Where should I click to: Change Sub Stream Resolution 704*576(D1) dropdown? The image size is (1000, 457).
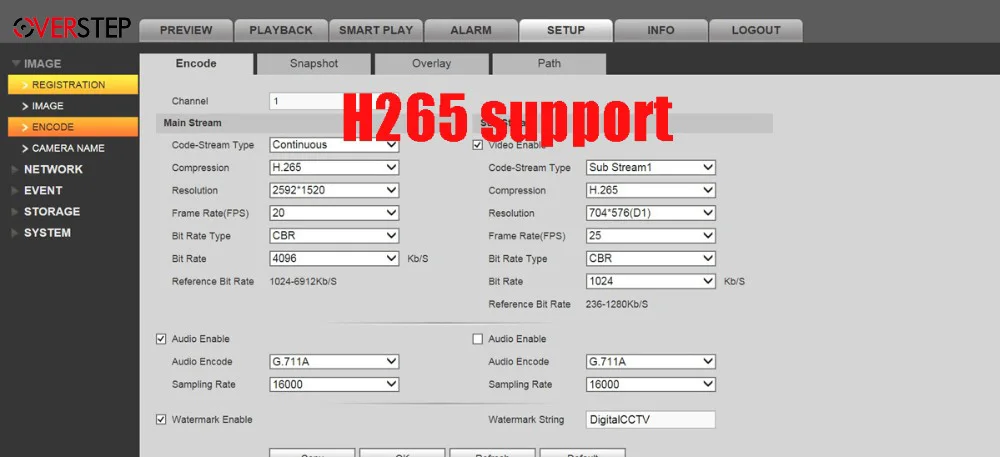coord(651,213)
